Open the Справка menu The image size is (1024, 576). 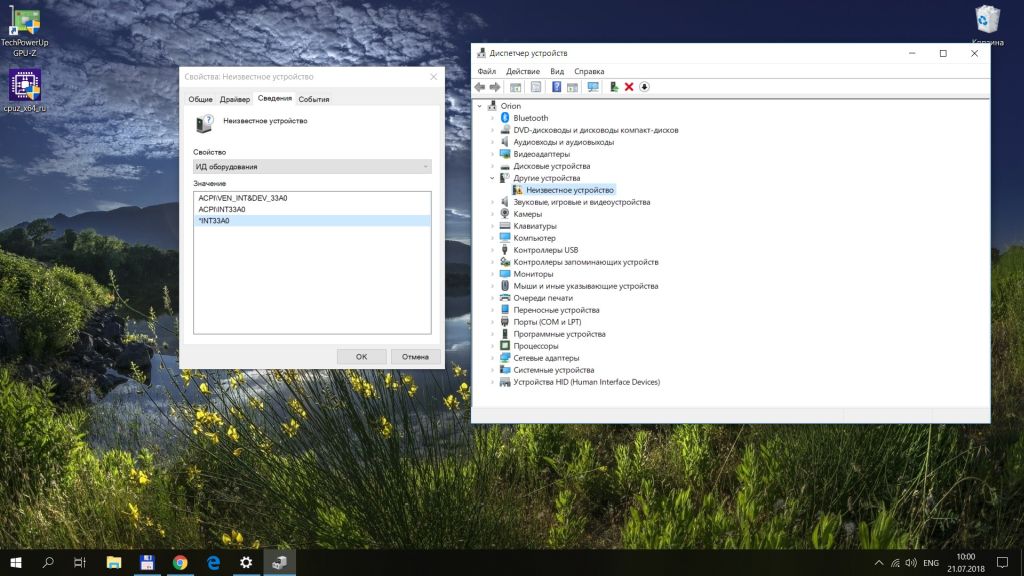pos(589,71)
